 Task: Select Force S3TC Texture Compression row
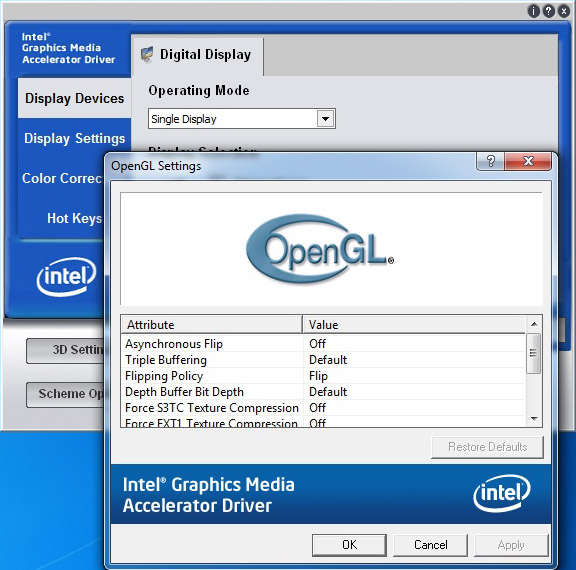(x=323, y=408)
